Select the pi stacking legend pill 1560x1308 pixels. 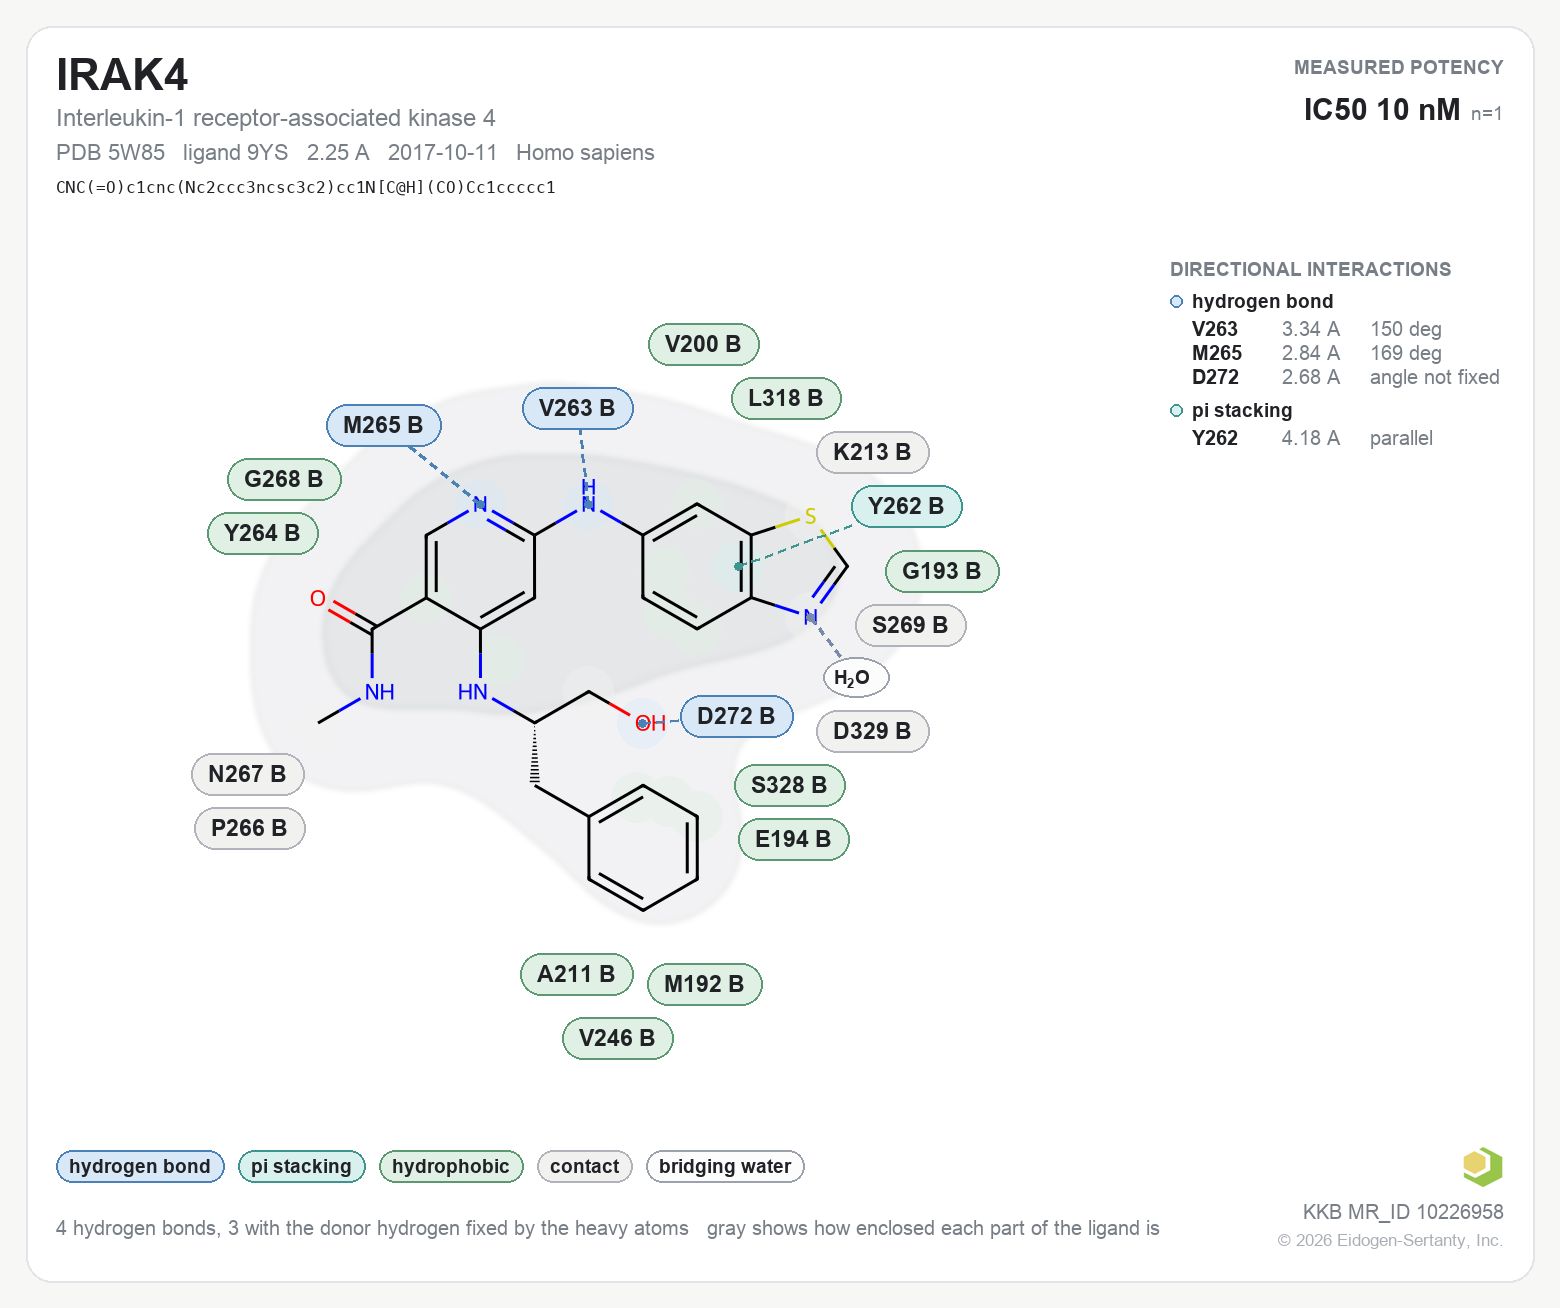point(302,1166)
